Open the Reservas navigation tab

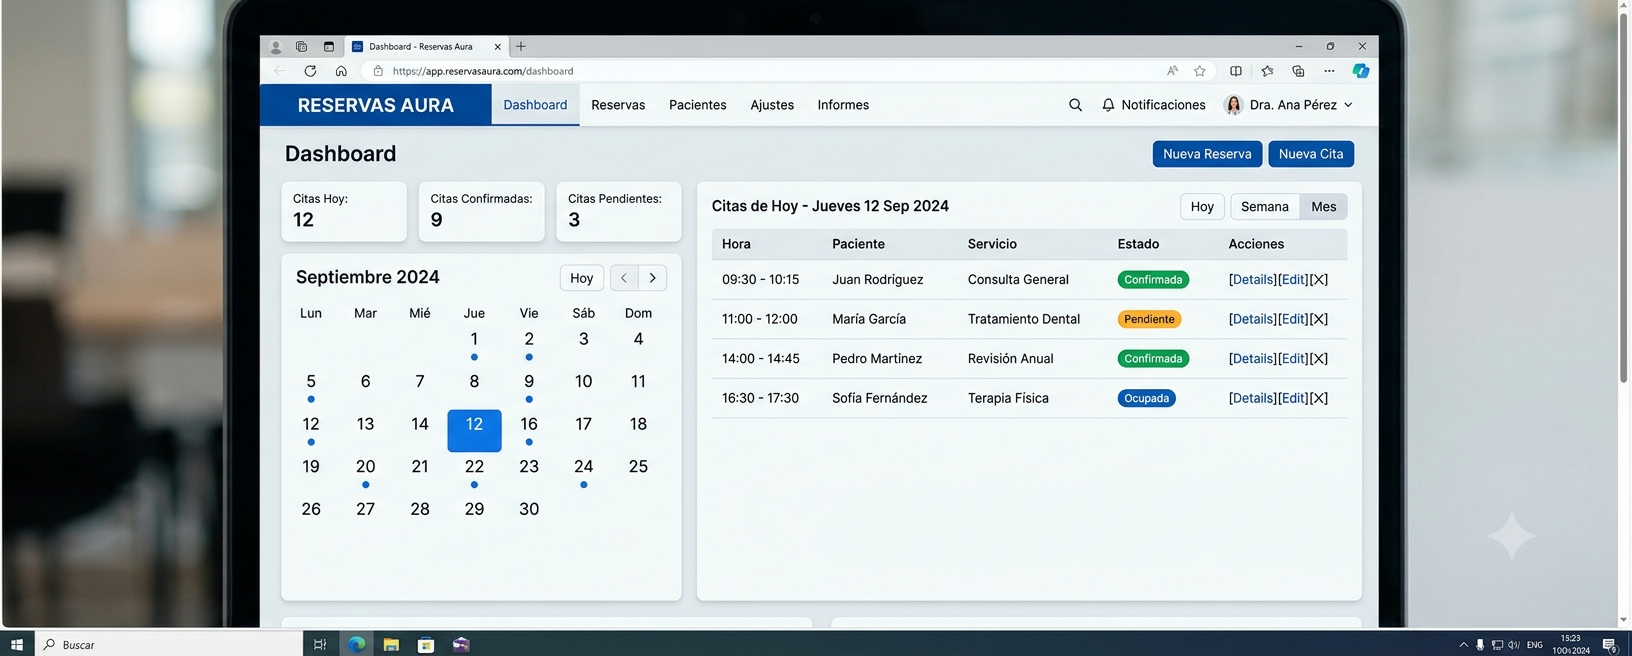618,105
